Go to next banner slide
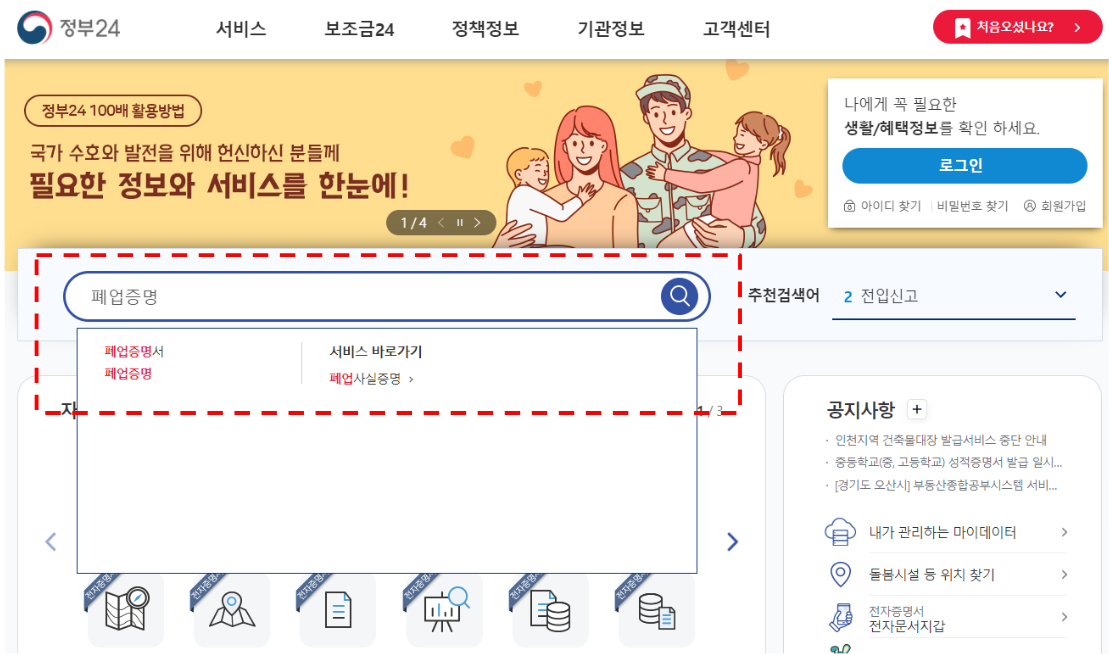The height and width of the screenshot is (654, 1109). 477,223
